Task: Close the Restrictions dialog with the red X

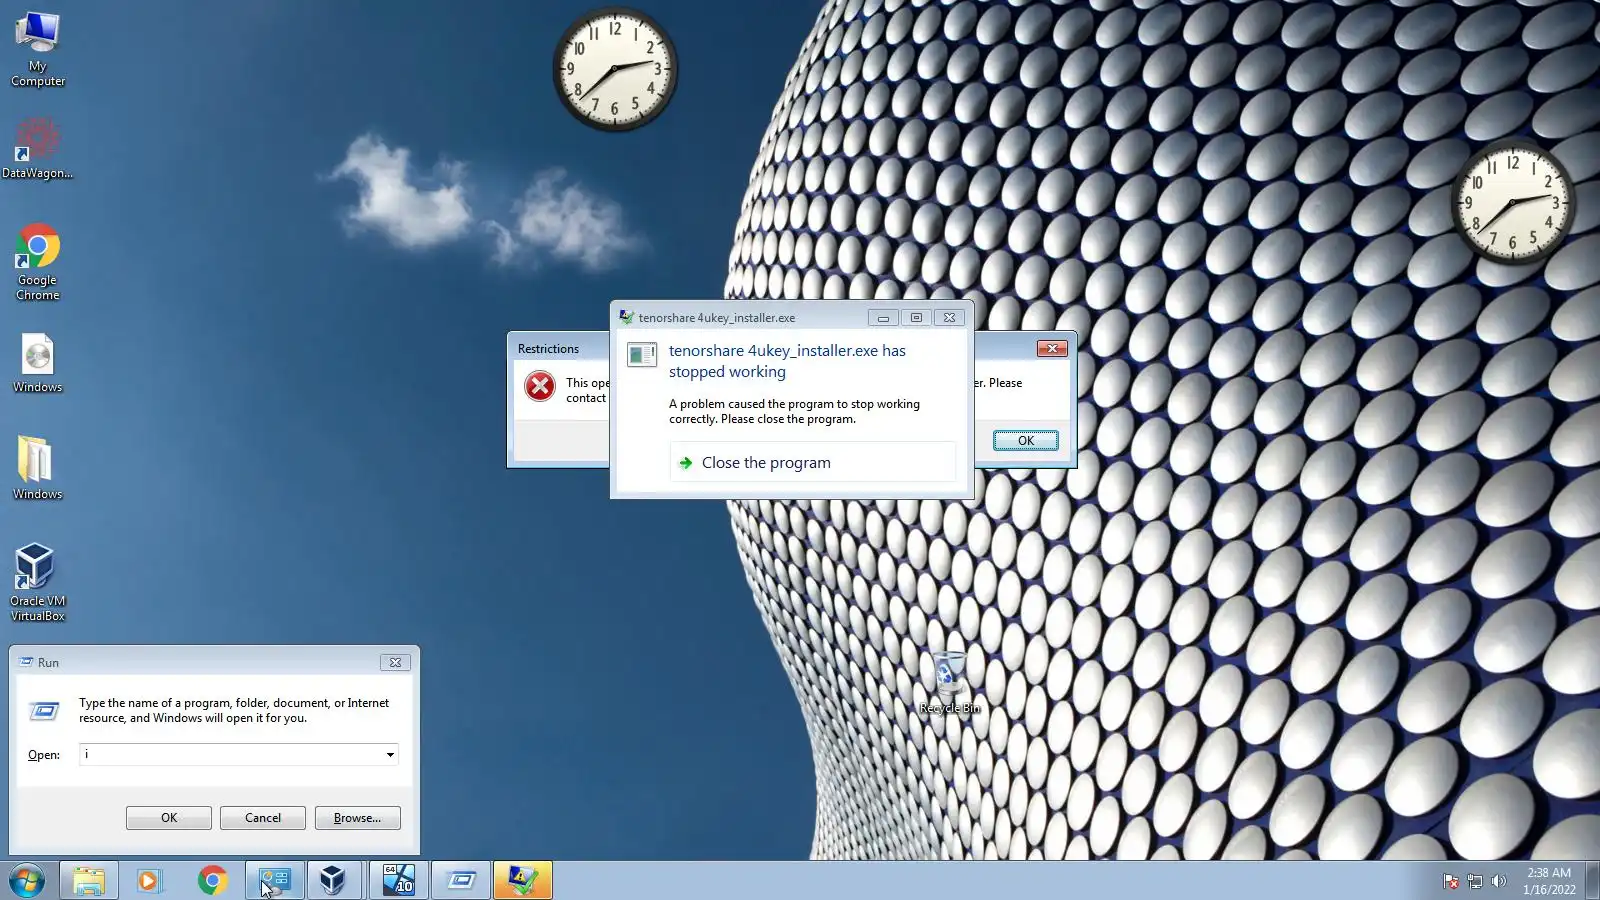Action: point(1052,349)
